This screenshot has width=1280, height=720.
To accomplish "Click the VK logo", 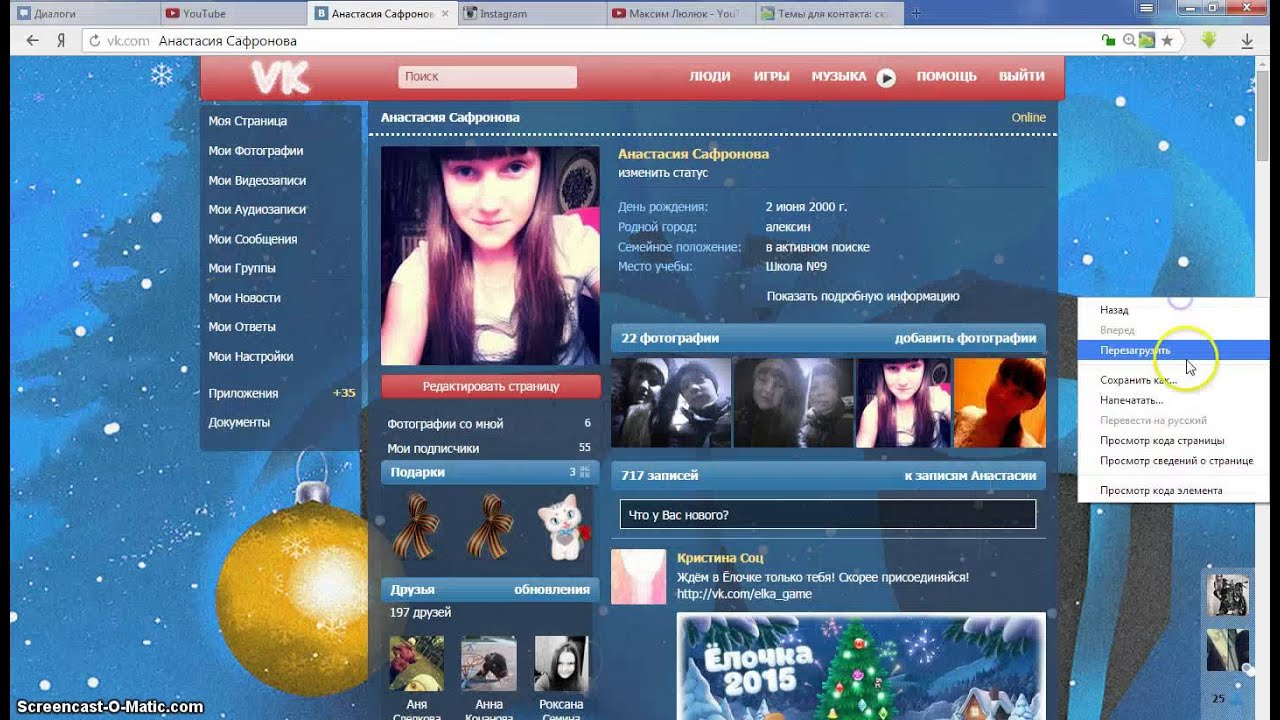I will pos(280,77).
